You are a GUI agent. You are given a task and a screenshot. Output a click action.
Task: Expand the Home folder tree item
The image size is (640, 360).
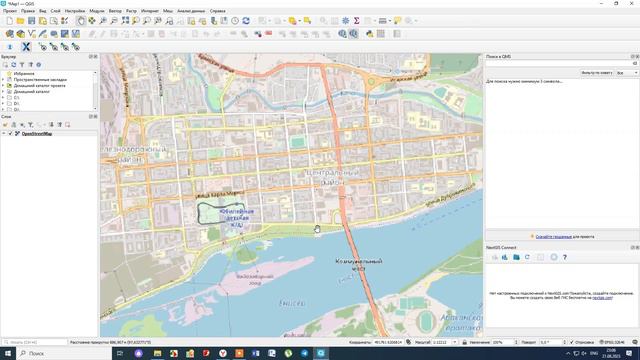point(3,91)
